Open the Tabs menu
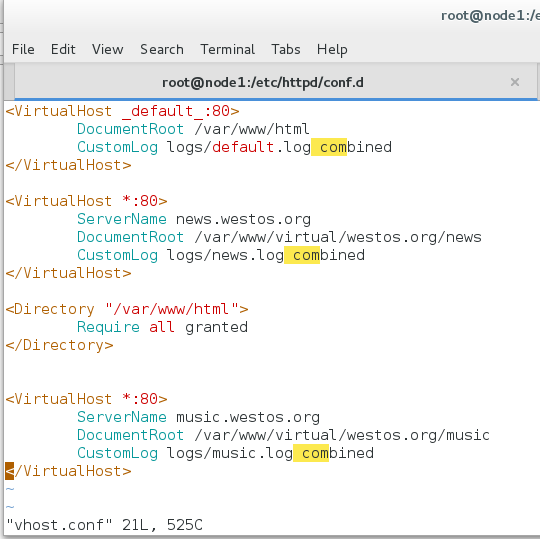Screen dimensions: 540x539 [x=286, y=49]
